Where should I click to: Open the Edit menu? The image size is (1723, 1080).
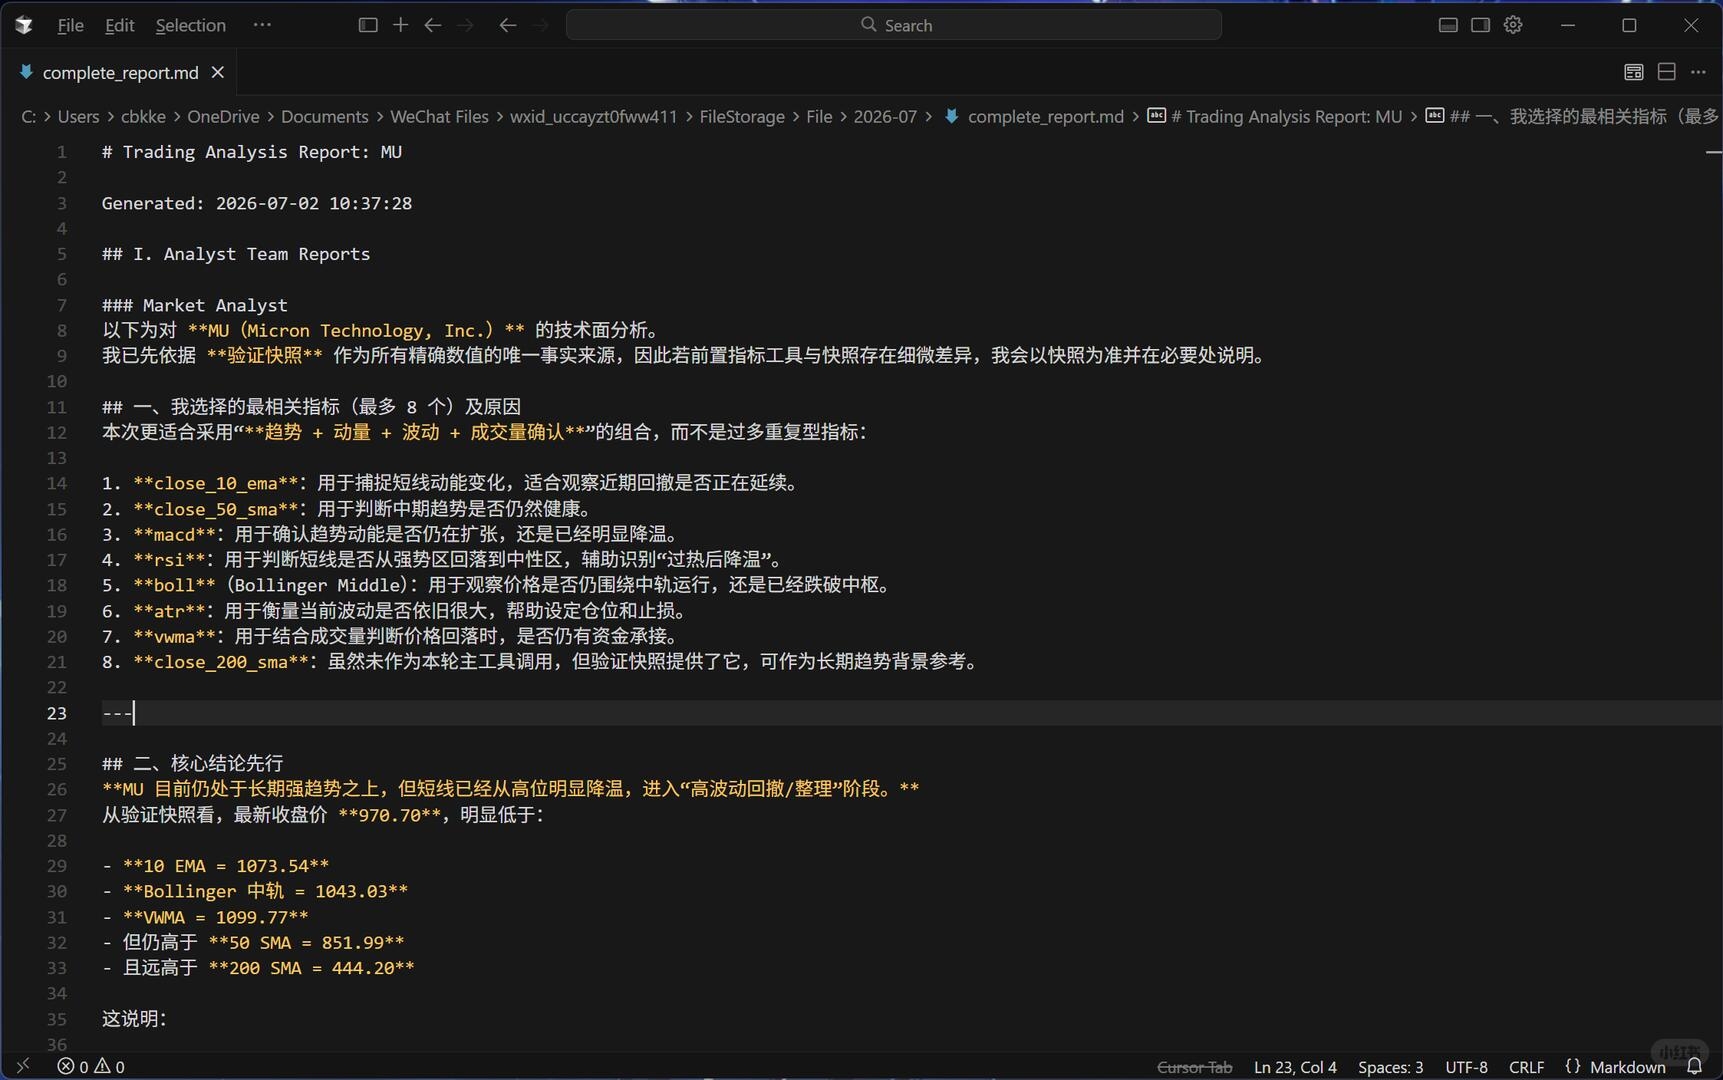point(119,25)
